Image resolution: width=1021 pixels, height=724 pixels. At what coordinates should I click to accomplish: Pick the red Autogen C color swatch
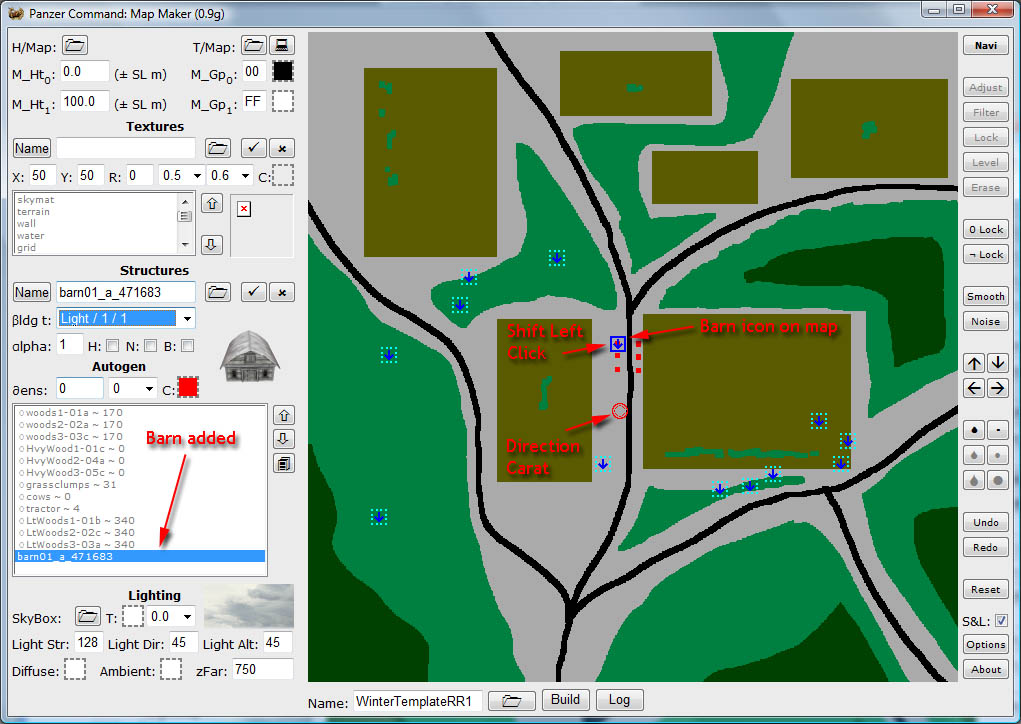pyautogui.click(x=188, y=387)
